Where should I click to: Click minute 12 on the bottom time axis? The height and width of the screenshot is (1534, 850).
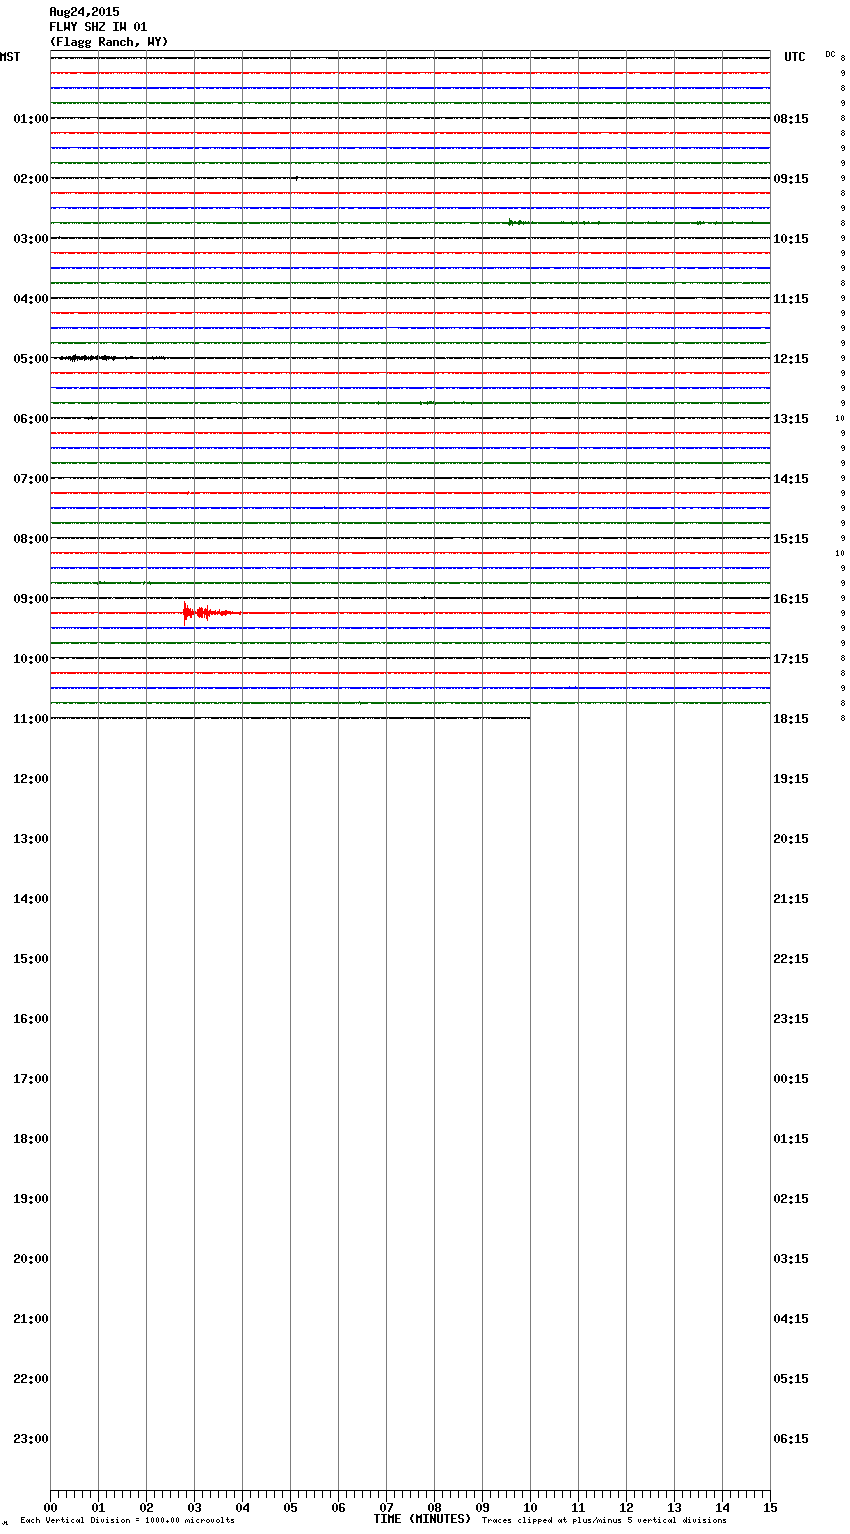(x=626, y=1507)
